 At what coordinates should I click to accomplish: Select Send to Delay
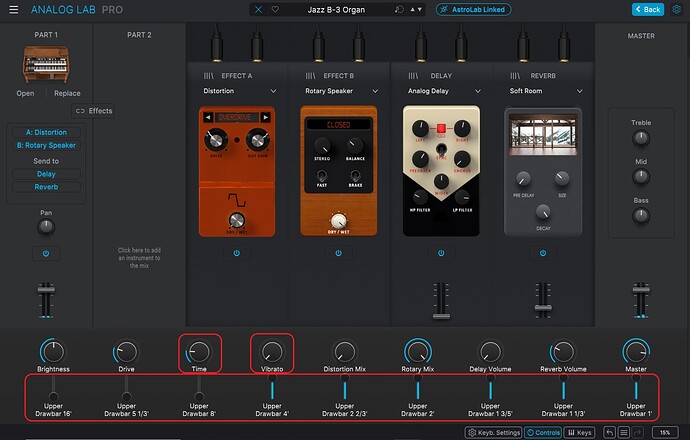tap(46, 174)
